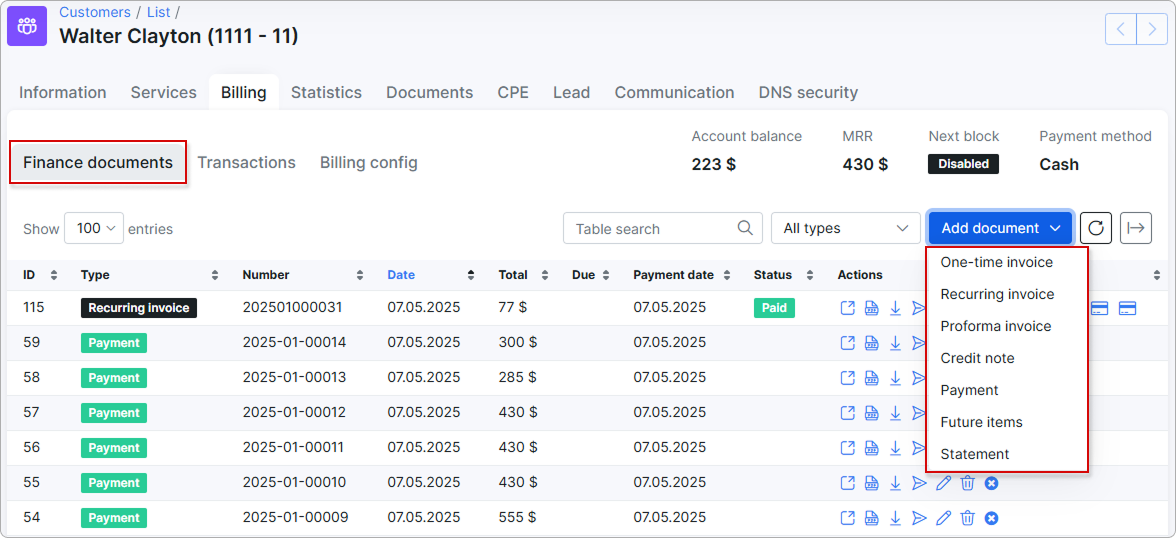View PDF of payment 2025-01-00014
The width and height of the screenshot is (1176, 538).
872,343
